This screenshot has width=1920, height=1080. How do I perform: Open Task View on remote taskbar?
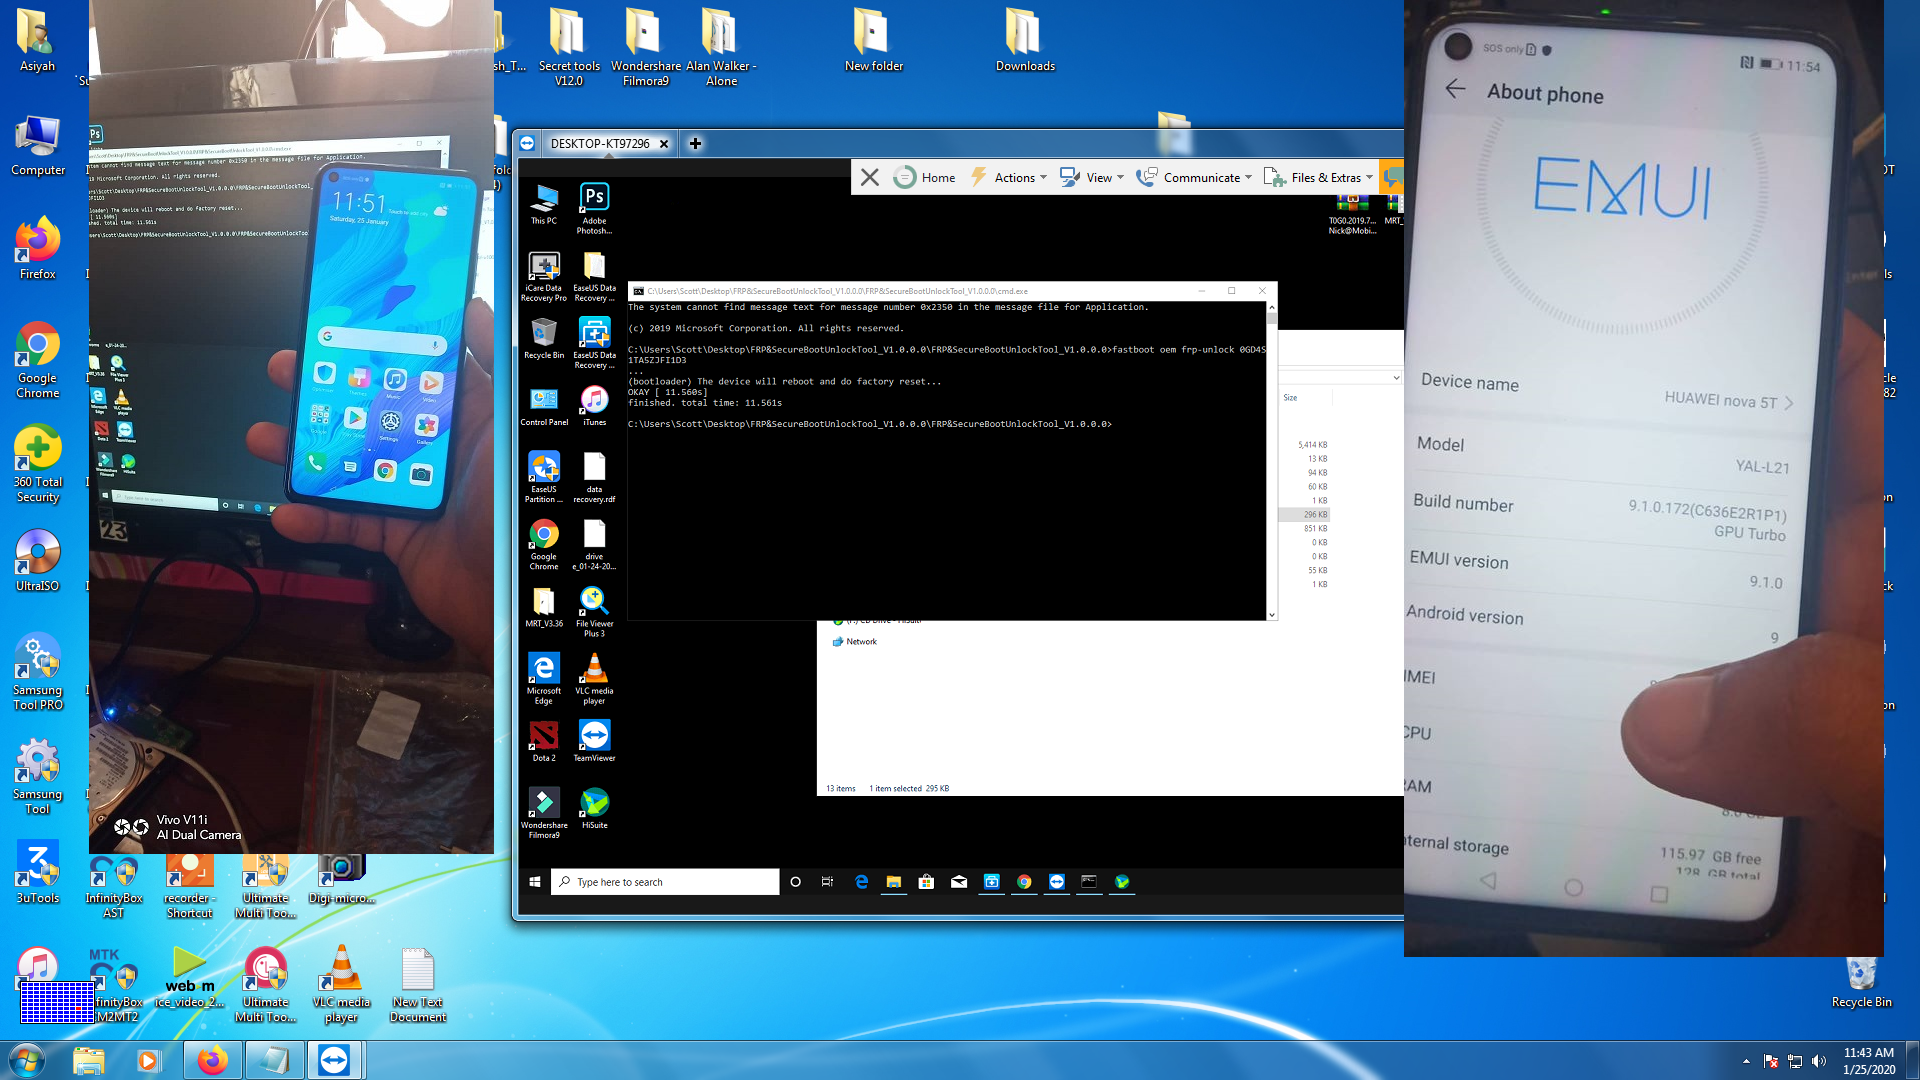[x=827, y=881]
